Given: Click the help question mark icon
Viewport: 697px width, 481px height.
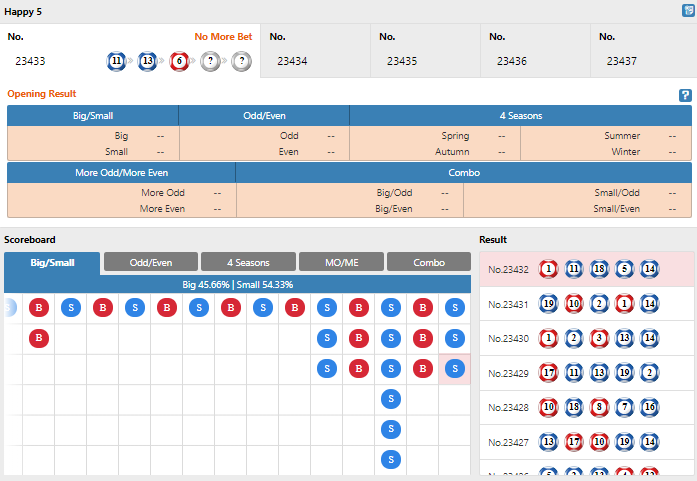Looking at the screenshot, I should [685, 95].
